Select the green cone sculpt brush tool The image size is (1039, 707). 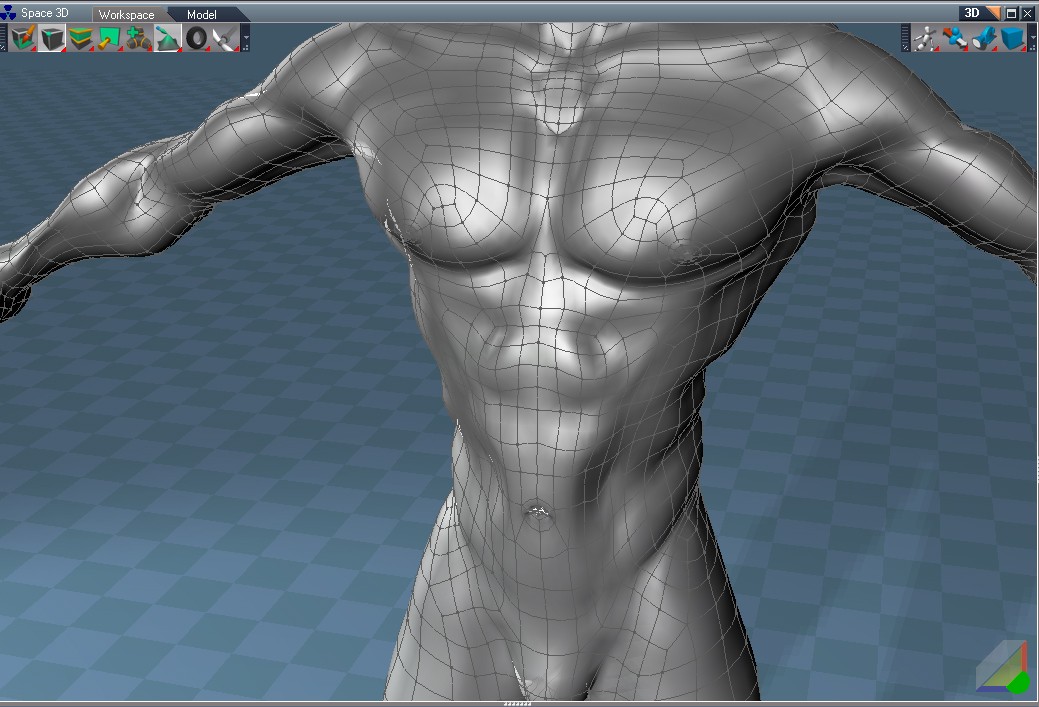coord(167,38)
